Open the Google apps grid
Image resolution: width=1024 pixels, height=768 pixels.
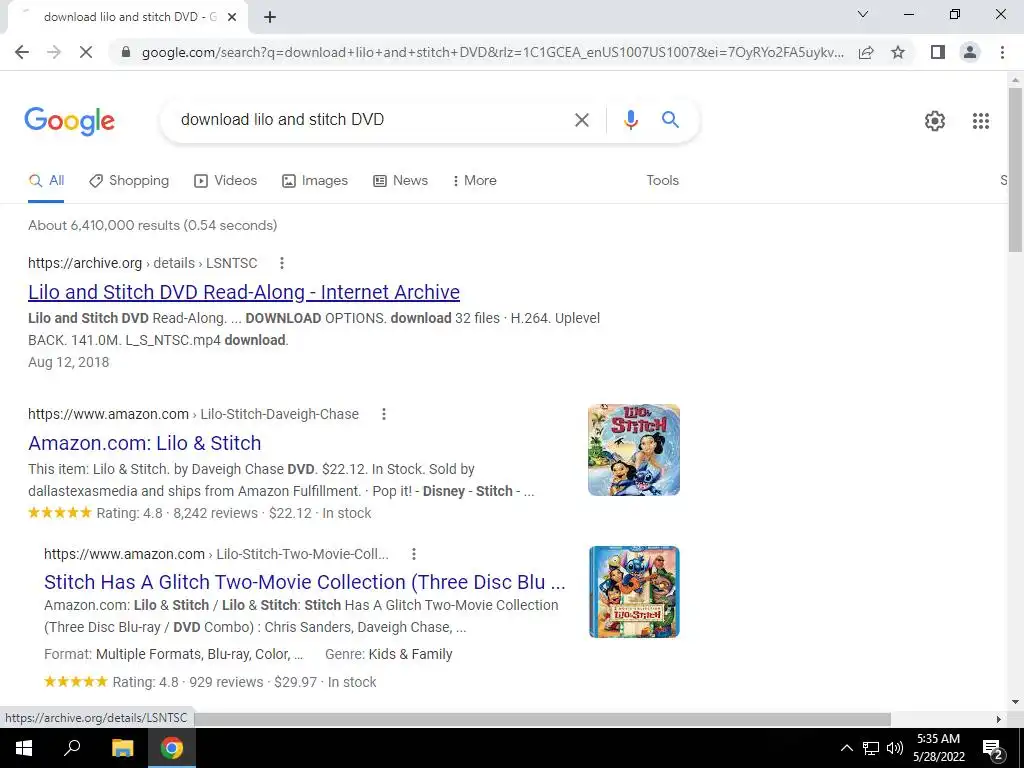point(981,121)
